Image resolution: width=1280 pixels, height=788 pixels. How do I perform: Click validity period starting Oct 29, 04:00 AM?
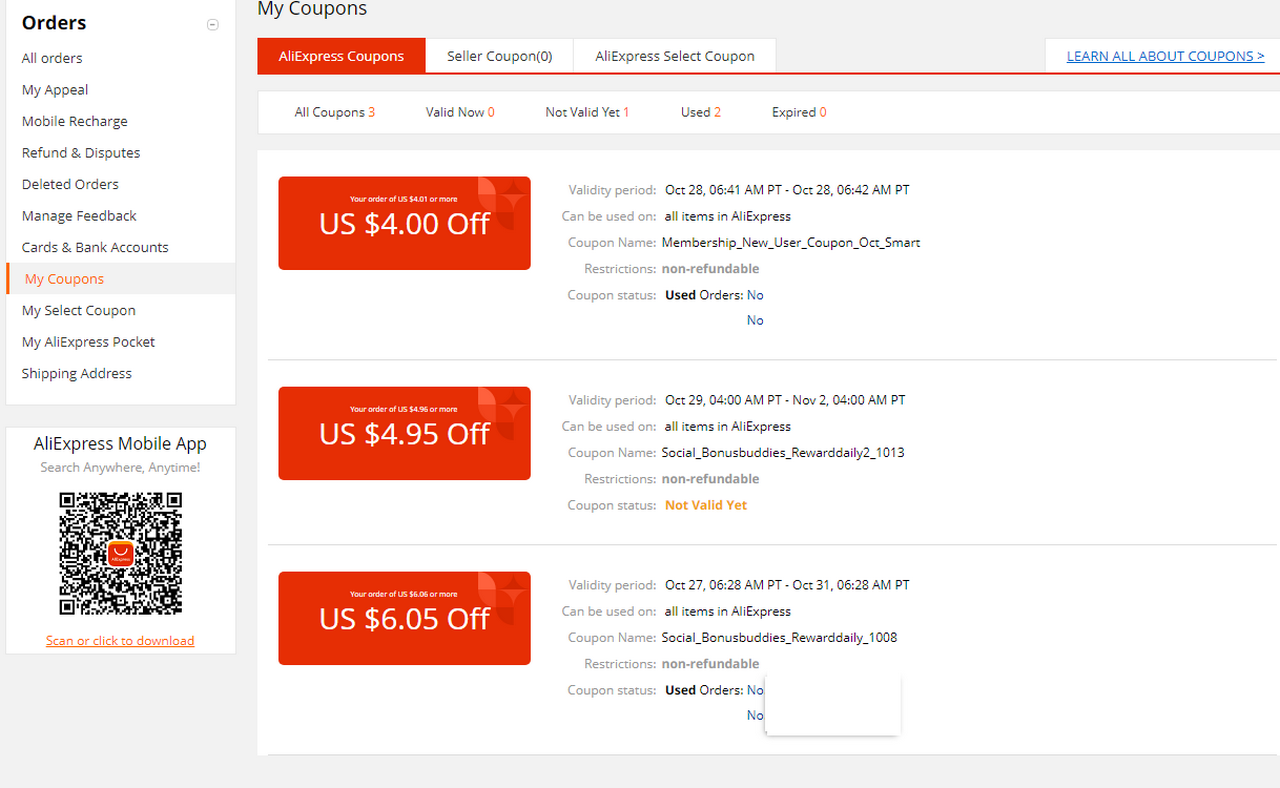tap(785, 400)
